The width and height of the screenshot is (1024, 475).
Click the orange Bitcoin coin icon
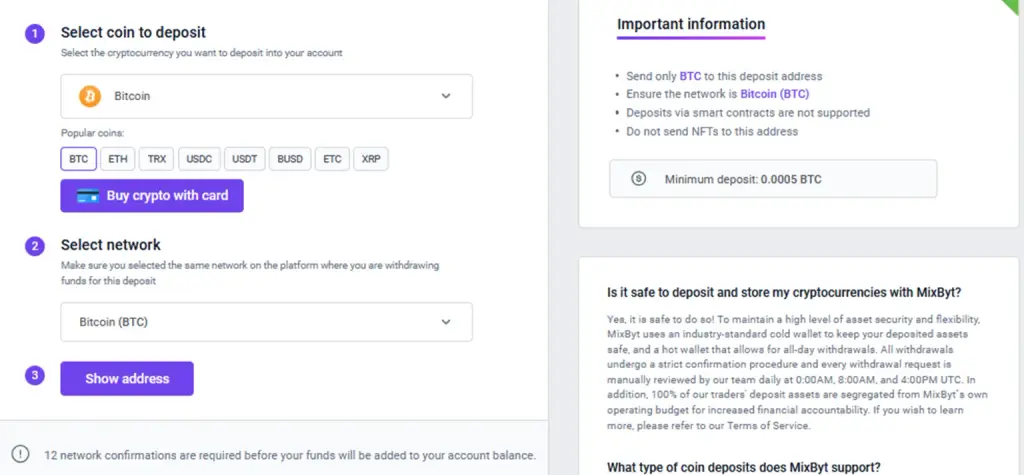90,96
